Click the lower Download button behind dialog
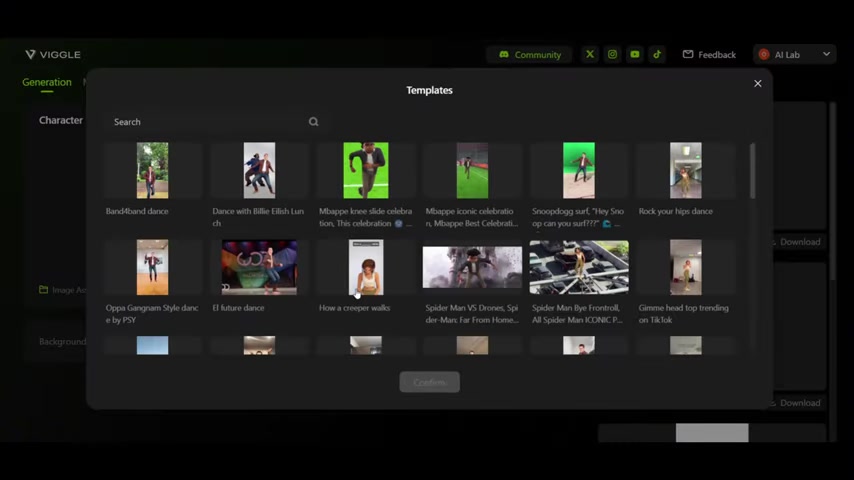Viewport: 854px width, 480px height. [x=796, y=403]
